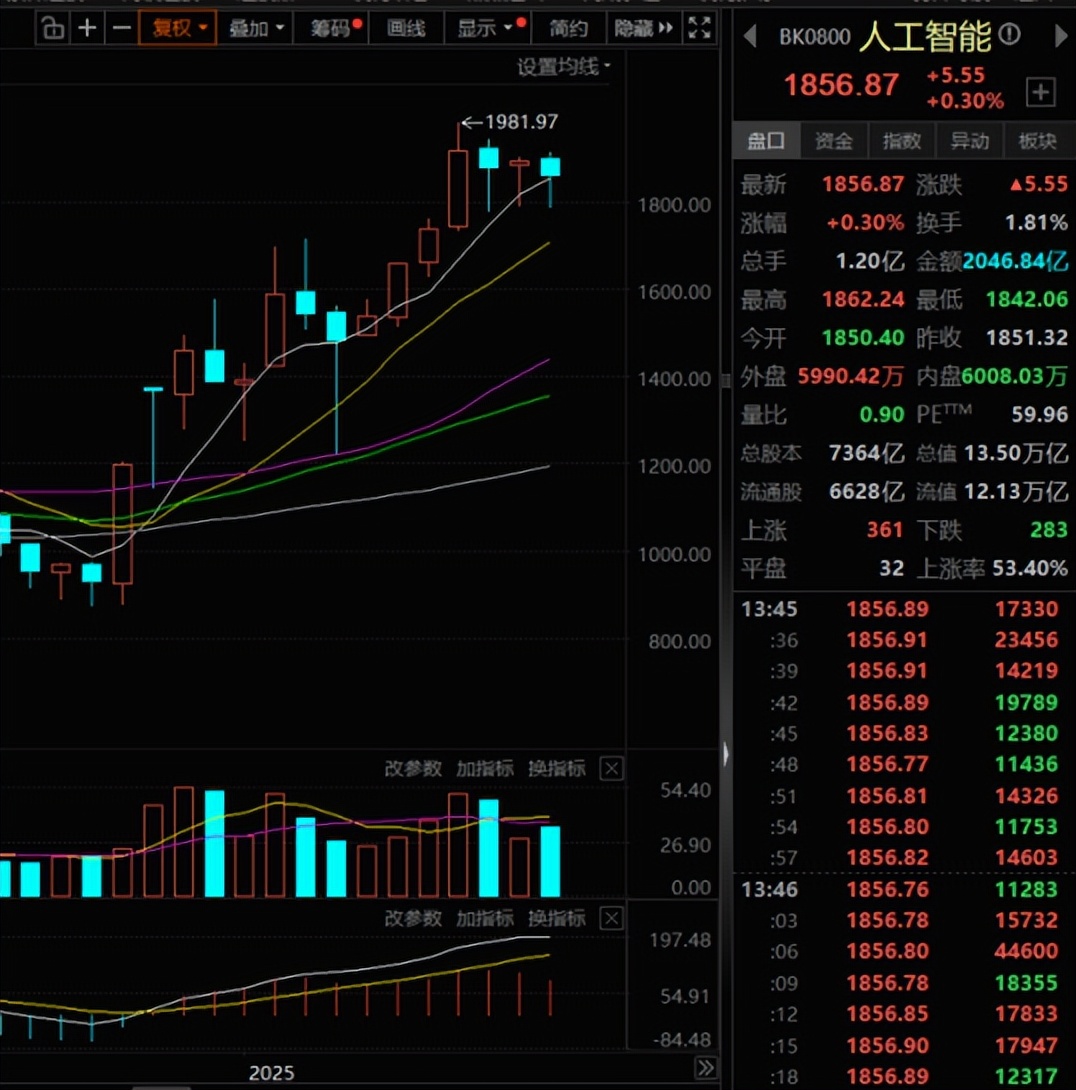
Task: Switch to the 资金 tab
Action: coord(834,141)
